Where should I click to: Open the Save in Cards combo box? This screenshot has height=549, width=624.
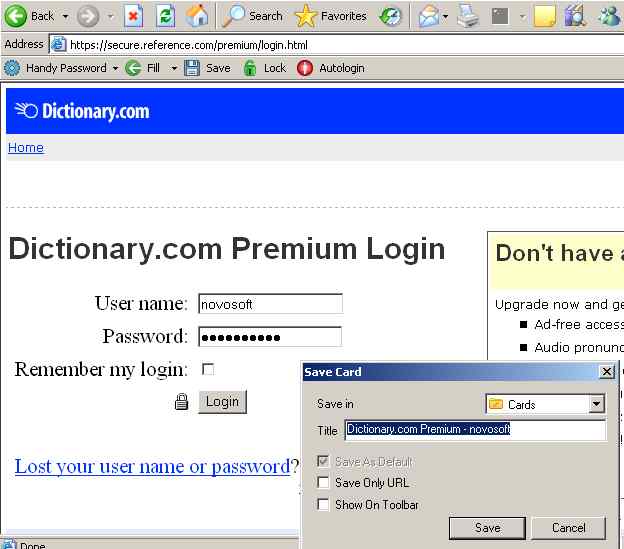(x=545, y=405)
